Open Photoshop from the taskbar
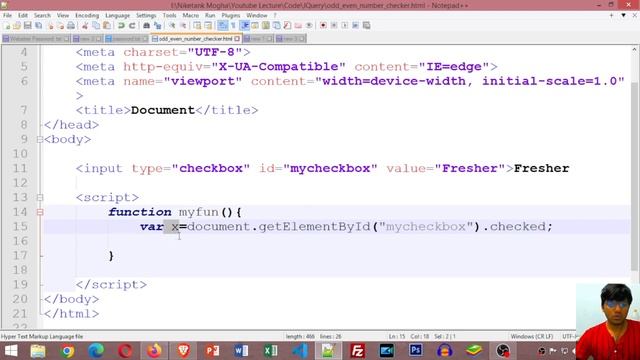640x360 pixels. pyautogui.click(x=416, y=351)
